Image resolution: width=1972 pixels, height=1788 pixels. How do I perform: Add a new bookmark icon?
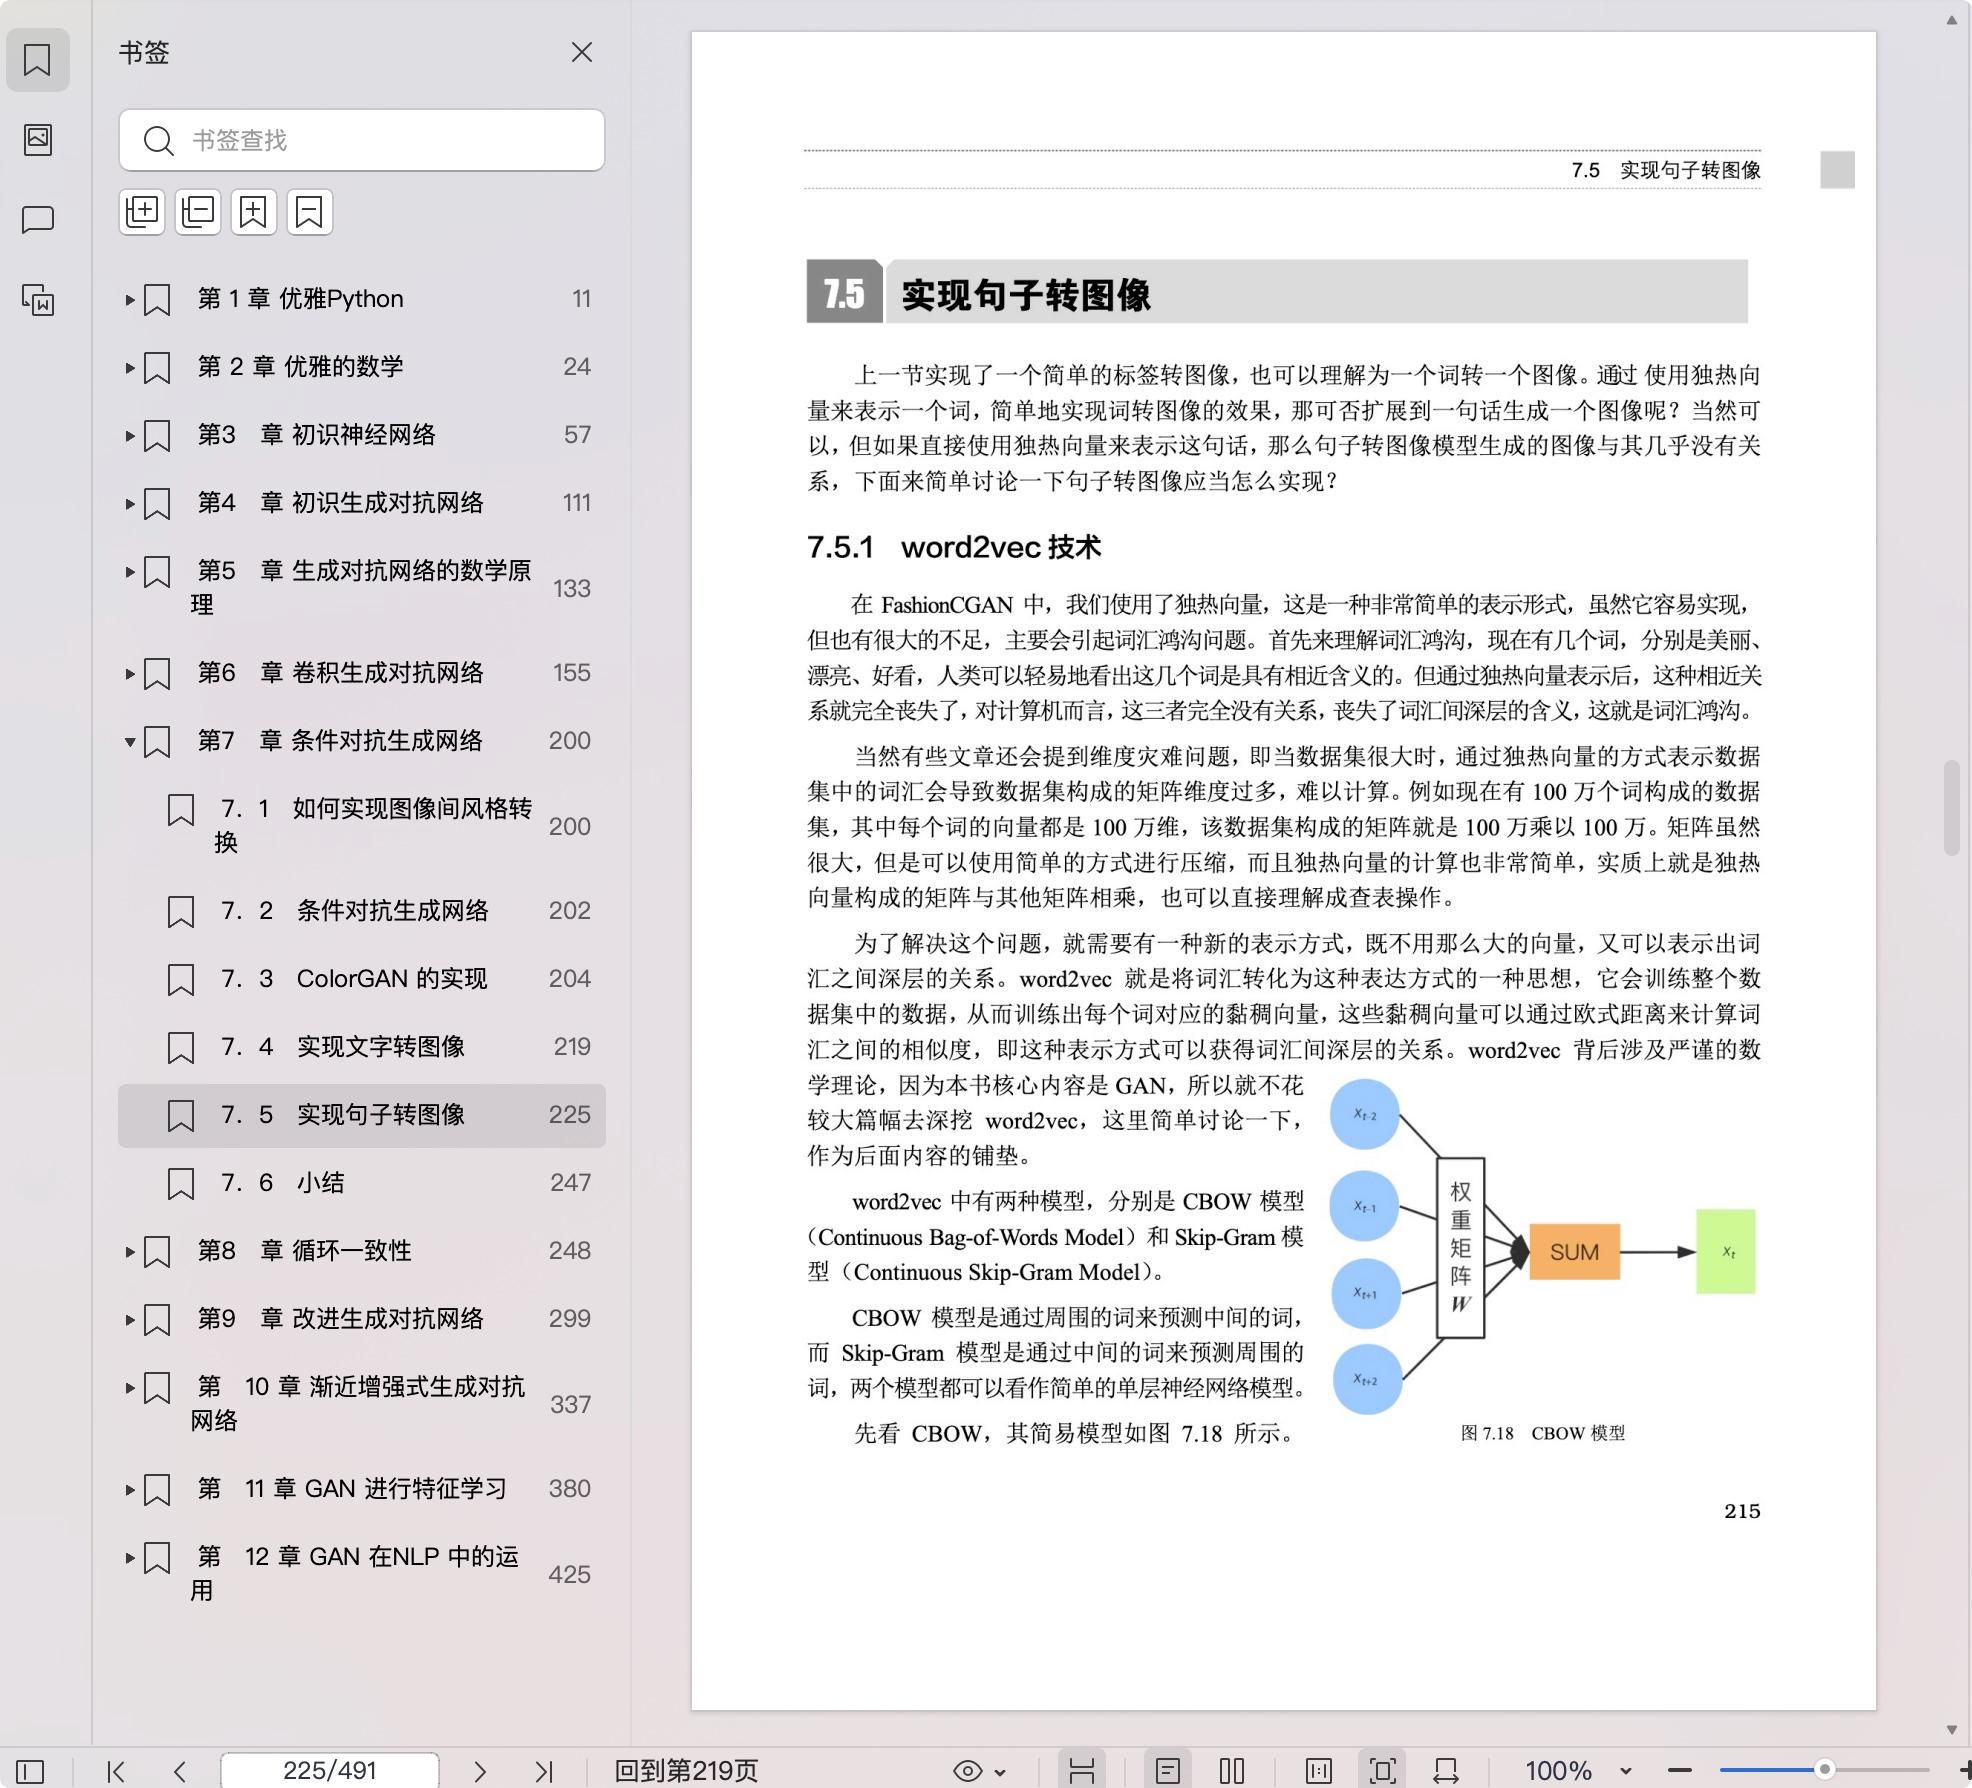tap(254, 212)
